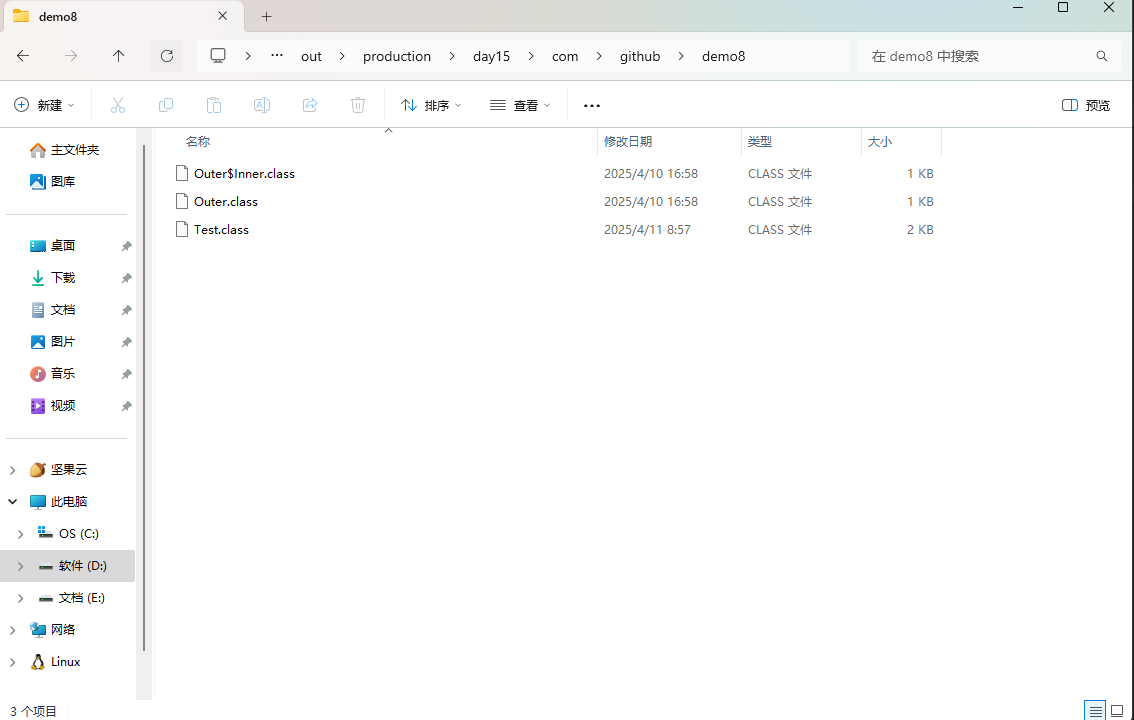Toggle the 预览 preview pane
This screenshot has height=720, width=1134.
[x=1086, y=105]
